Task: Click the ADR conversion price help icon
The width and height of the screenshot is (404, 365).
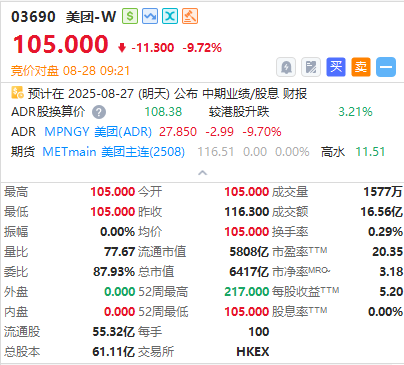Action: 99,112
